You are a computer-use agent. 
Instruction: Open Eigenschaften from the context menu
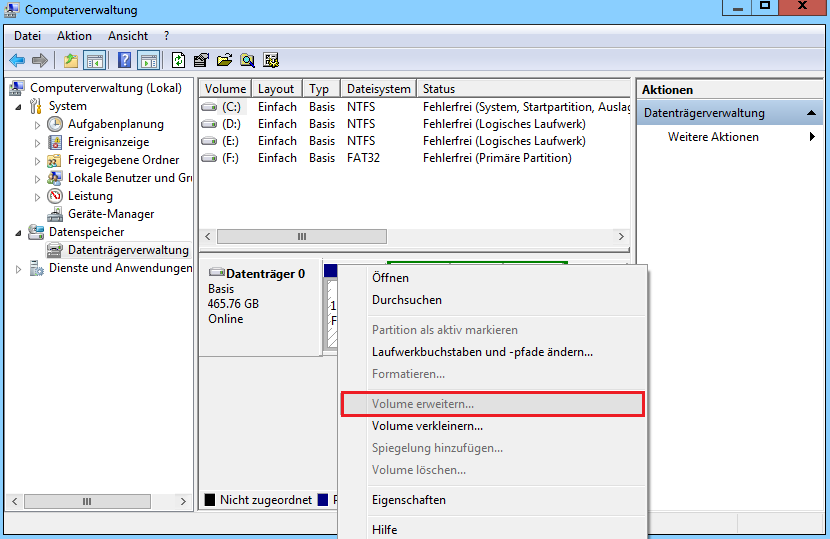[x=492, y=500]
